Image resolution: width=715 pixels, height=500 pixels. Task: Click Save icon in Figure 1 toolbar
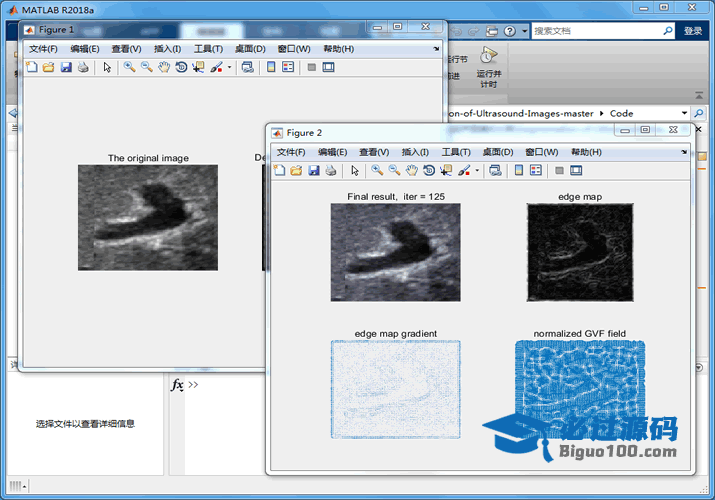(x=66, y=67)
